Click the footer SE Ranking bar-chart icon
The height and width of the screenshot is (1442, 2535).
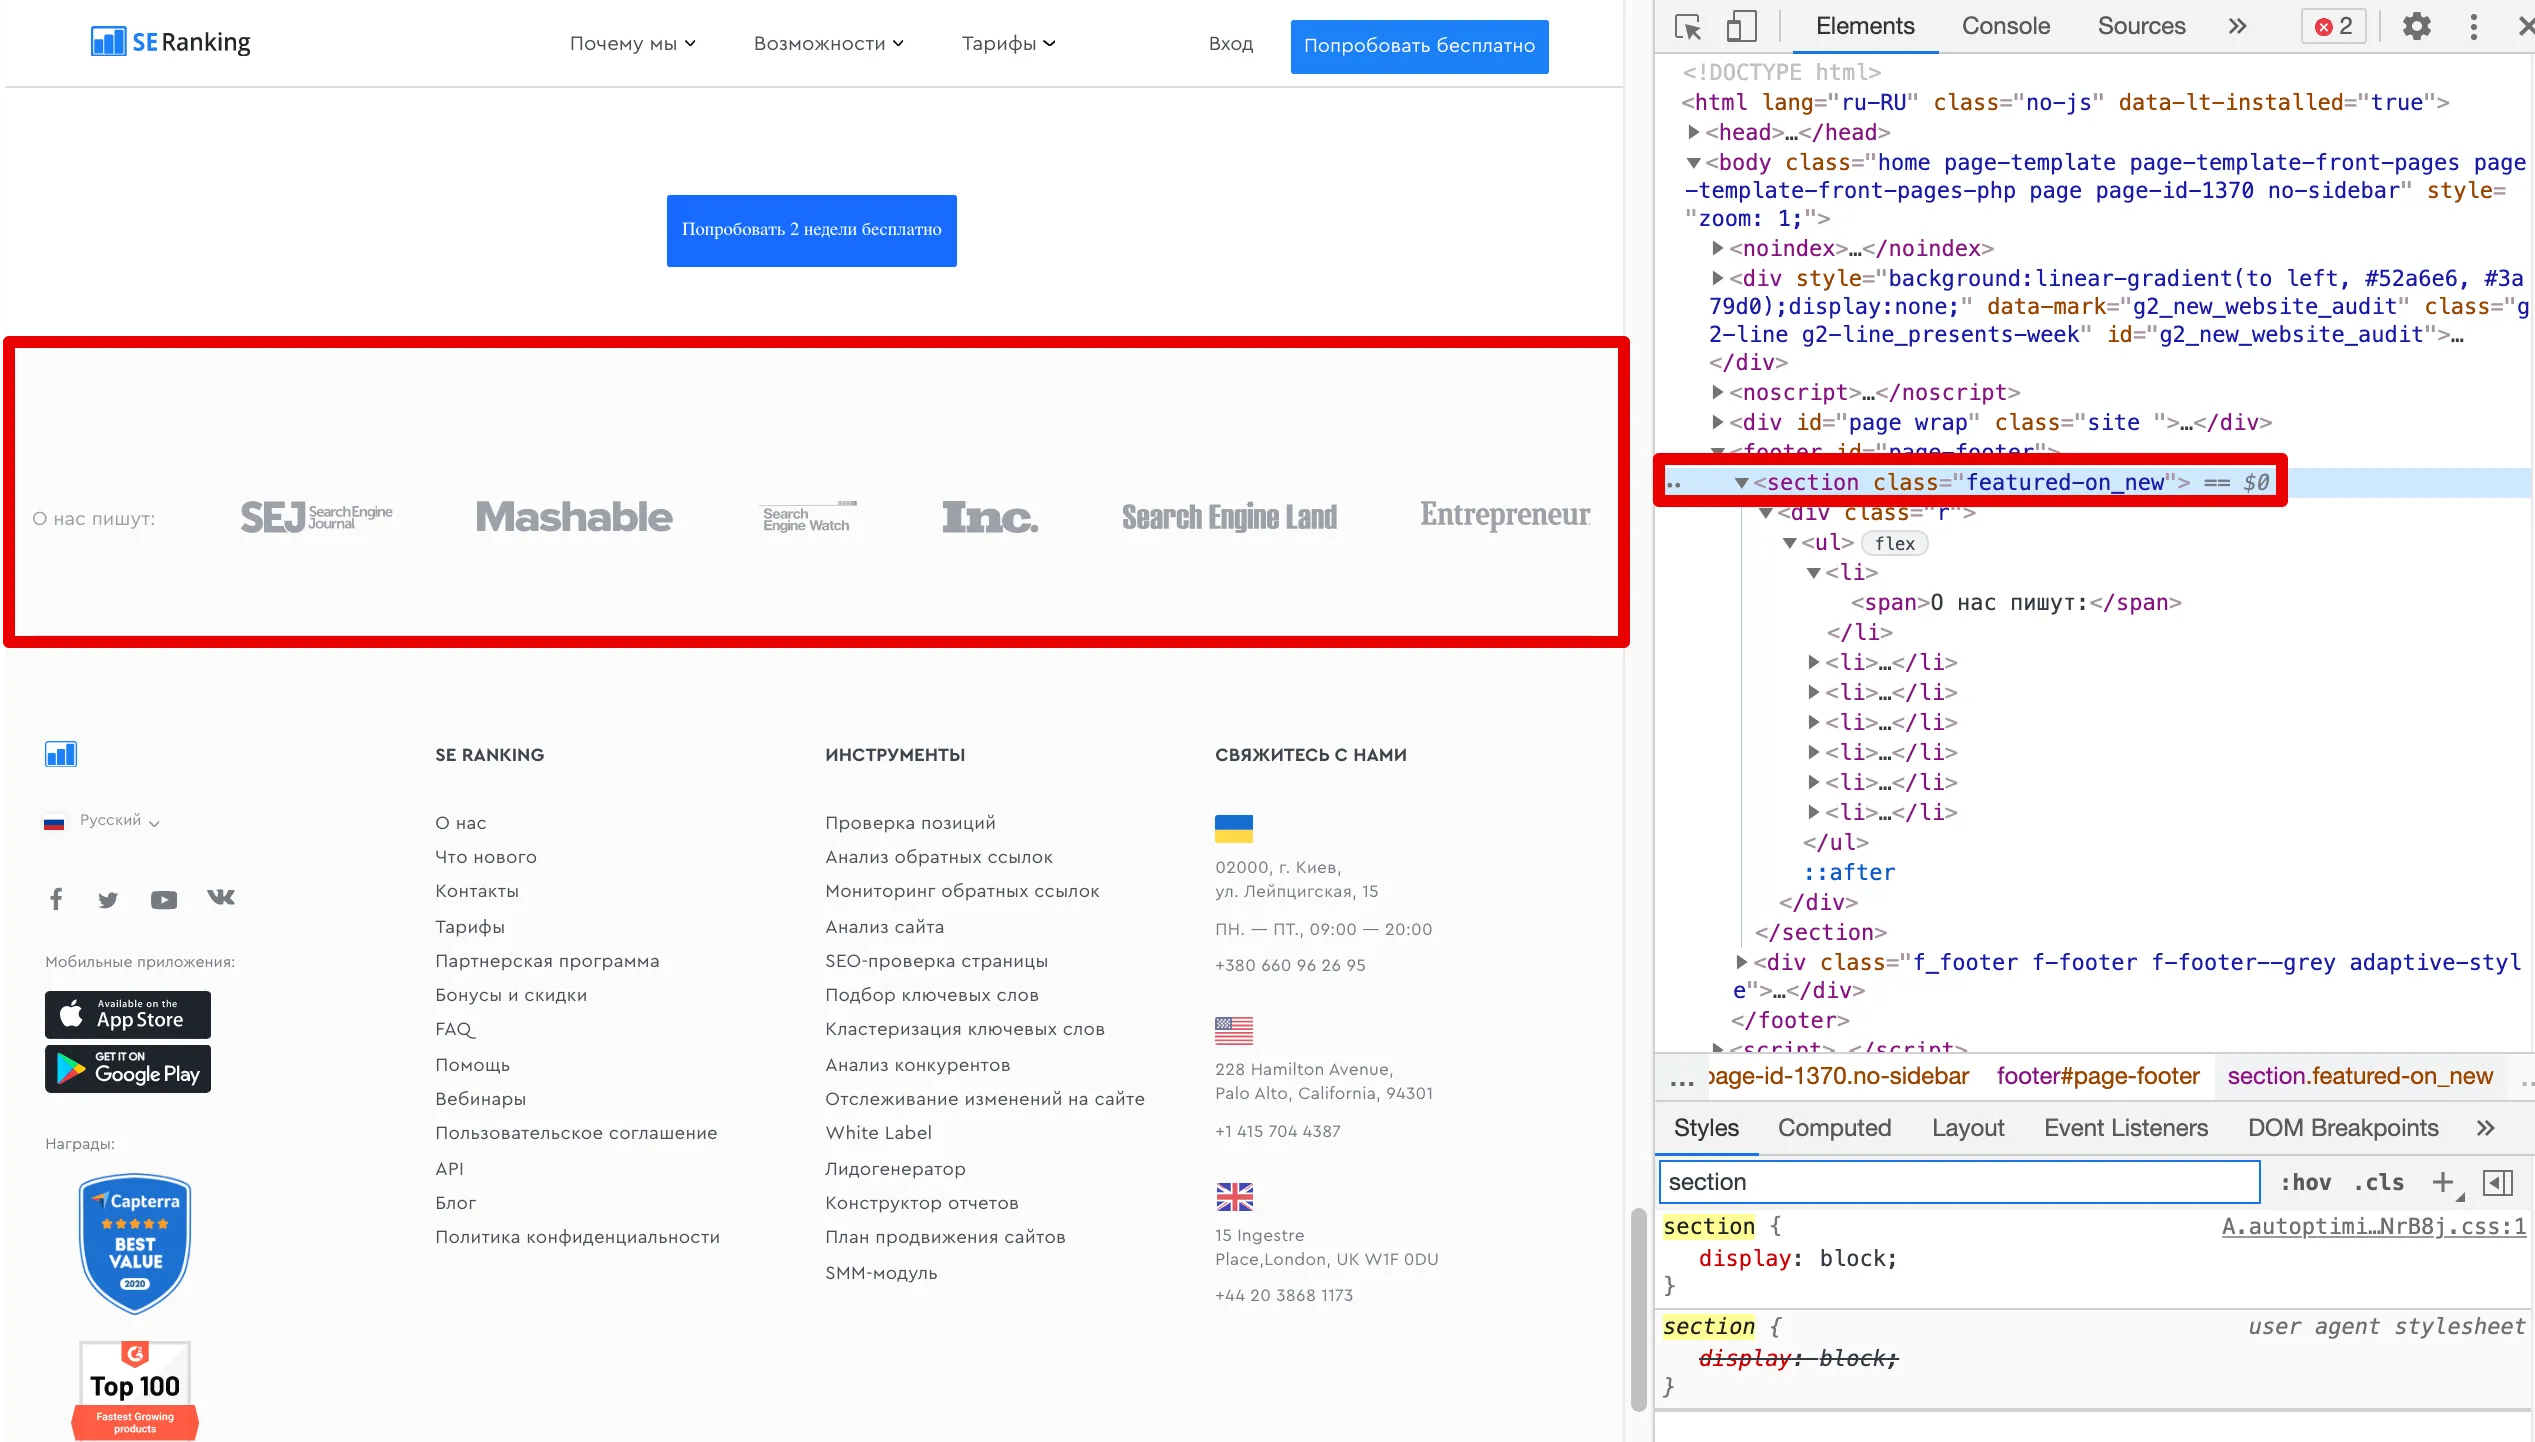pyautogui.click(x=61, y=754)
